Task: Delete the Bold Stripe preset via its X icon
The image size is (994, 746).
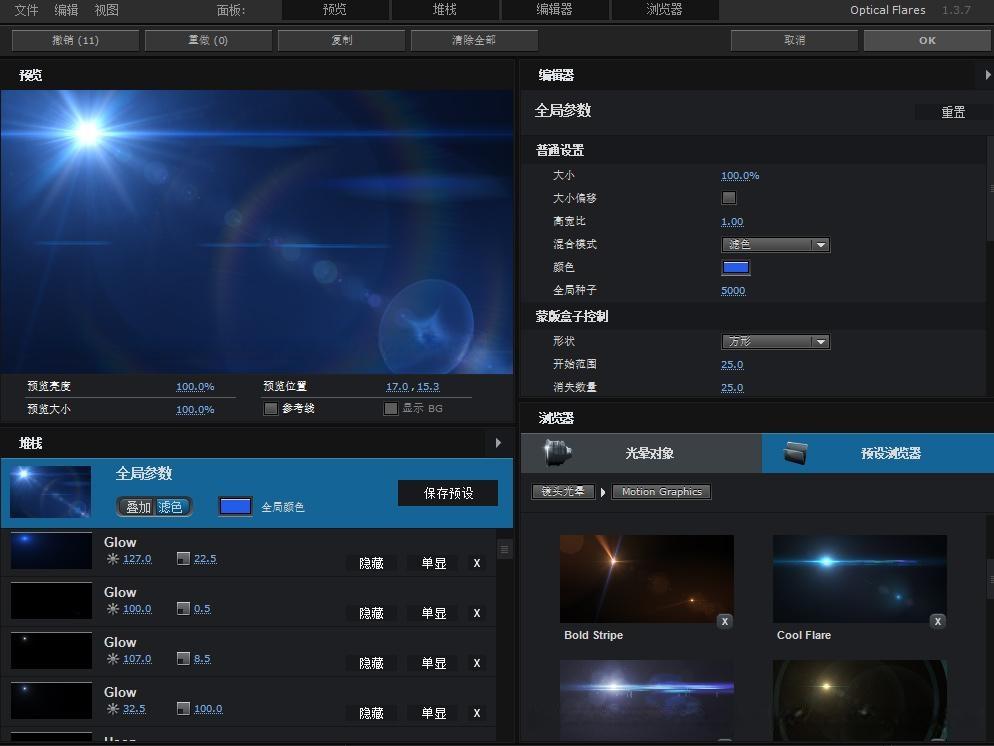Action: [725, 621]
